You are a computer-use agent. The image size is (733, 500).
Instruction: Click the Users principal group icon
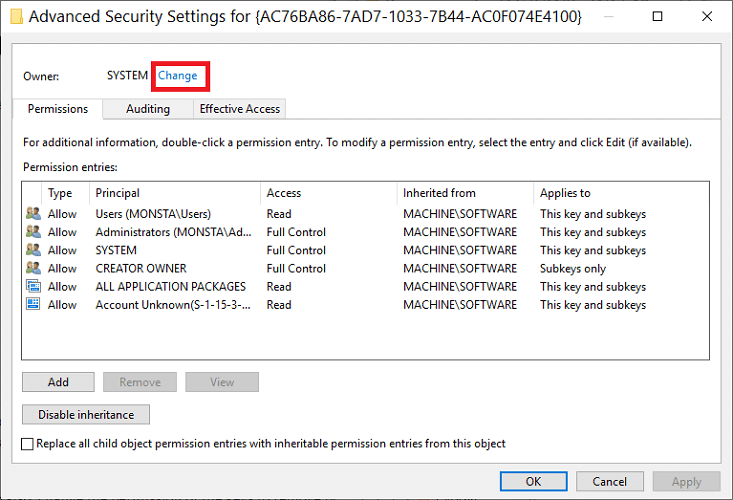[x=33, y=214]
